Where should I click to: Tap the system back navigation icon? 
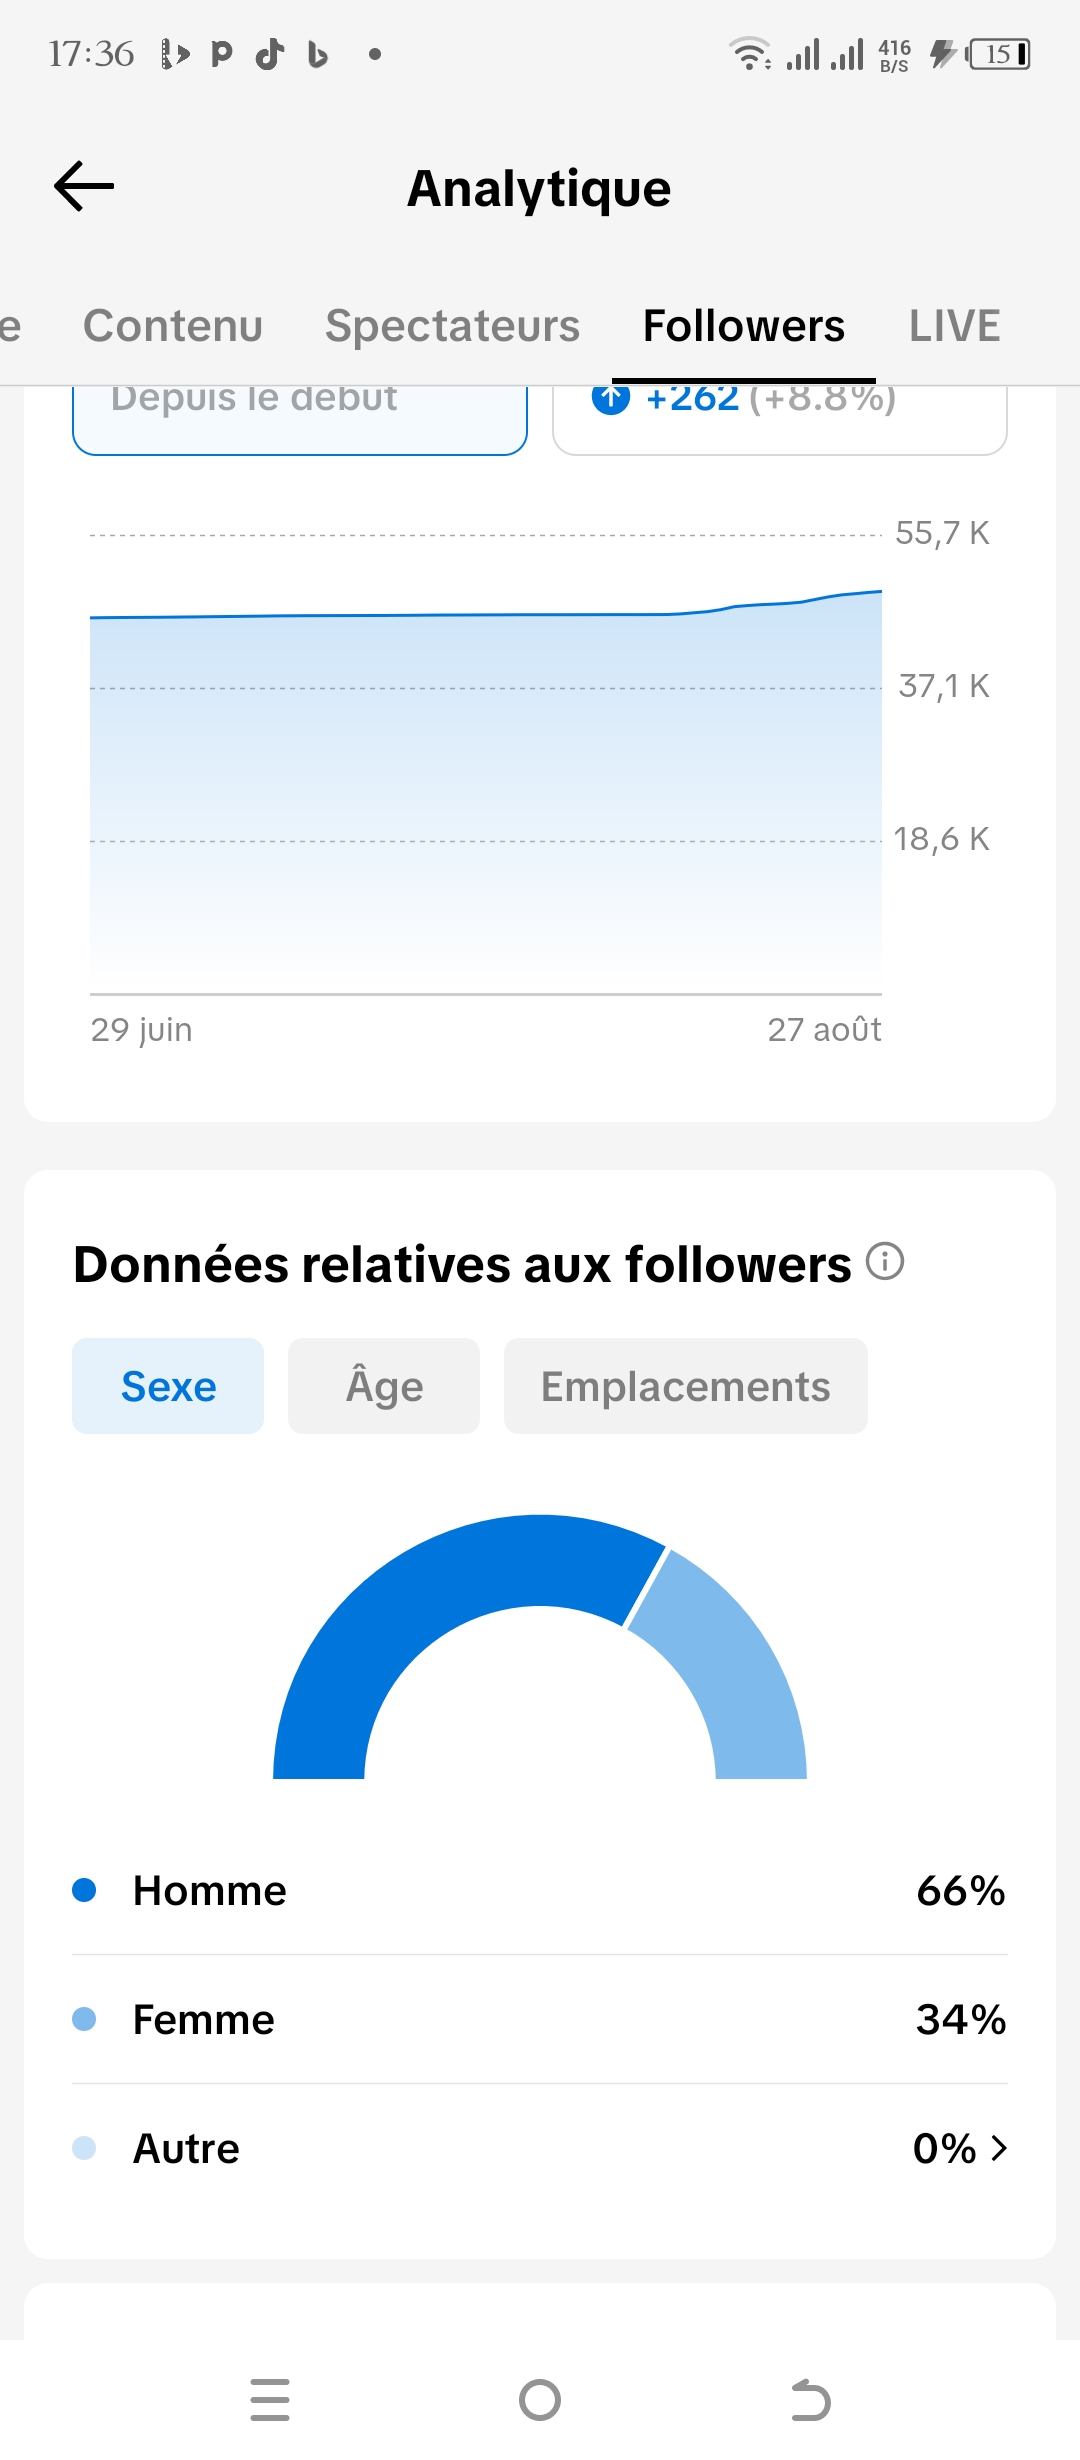click(810, 2400)
